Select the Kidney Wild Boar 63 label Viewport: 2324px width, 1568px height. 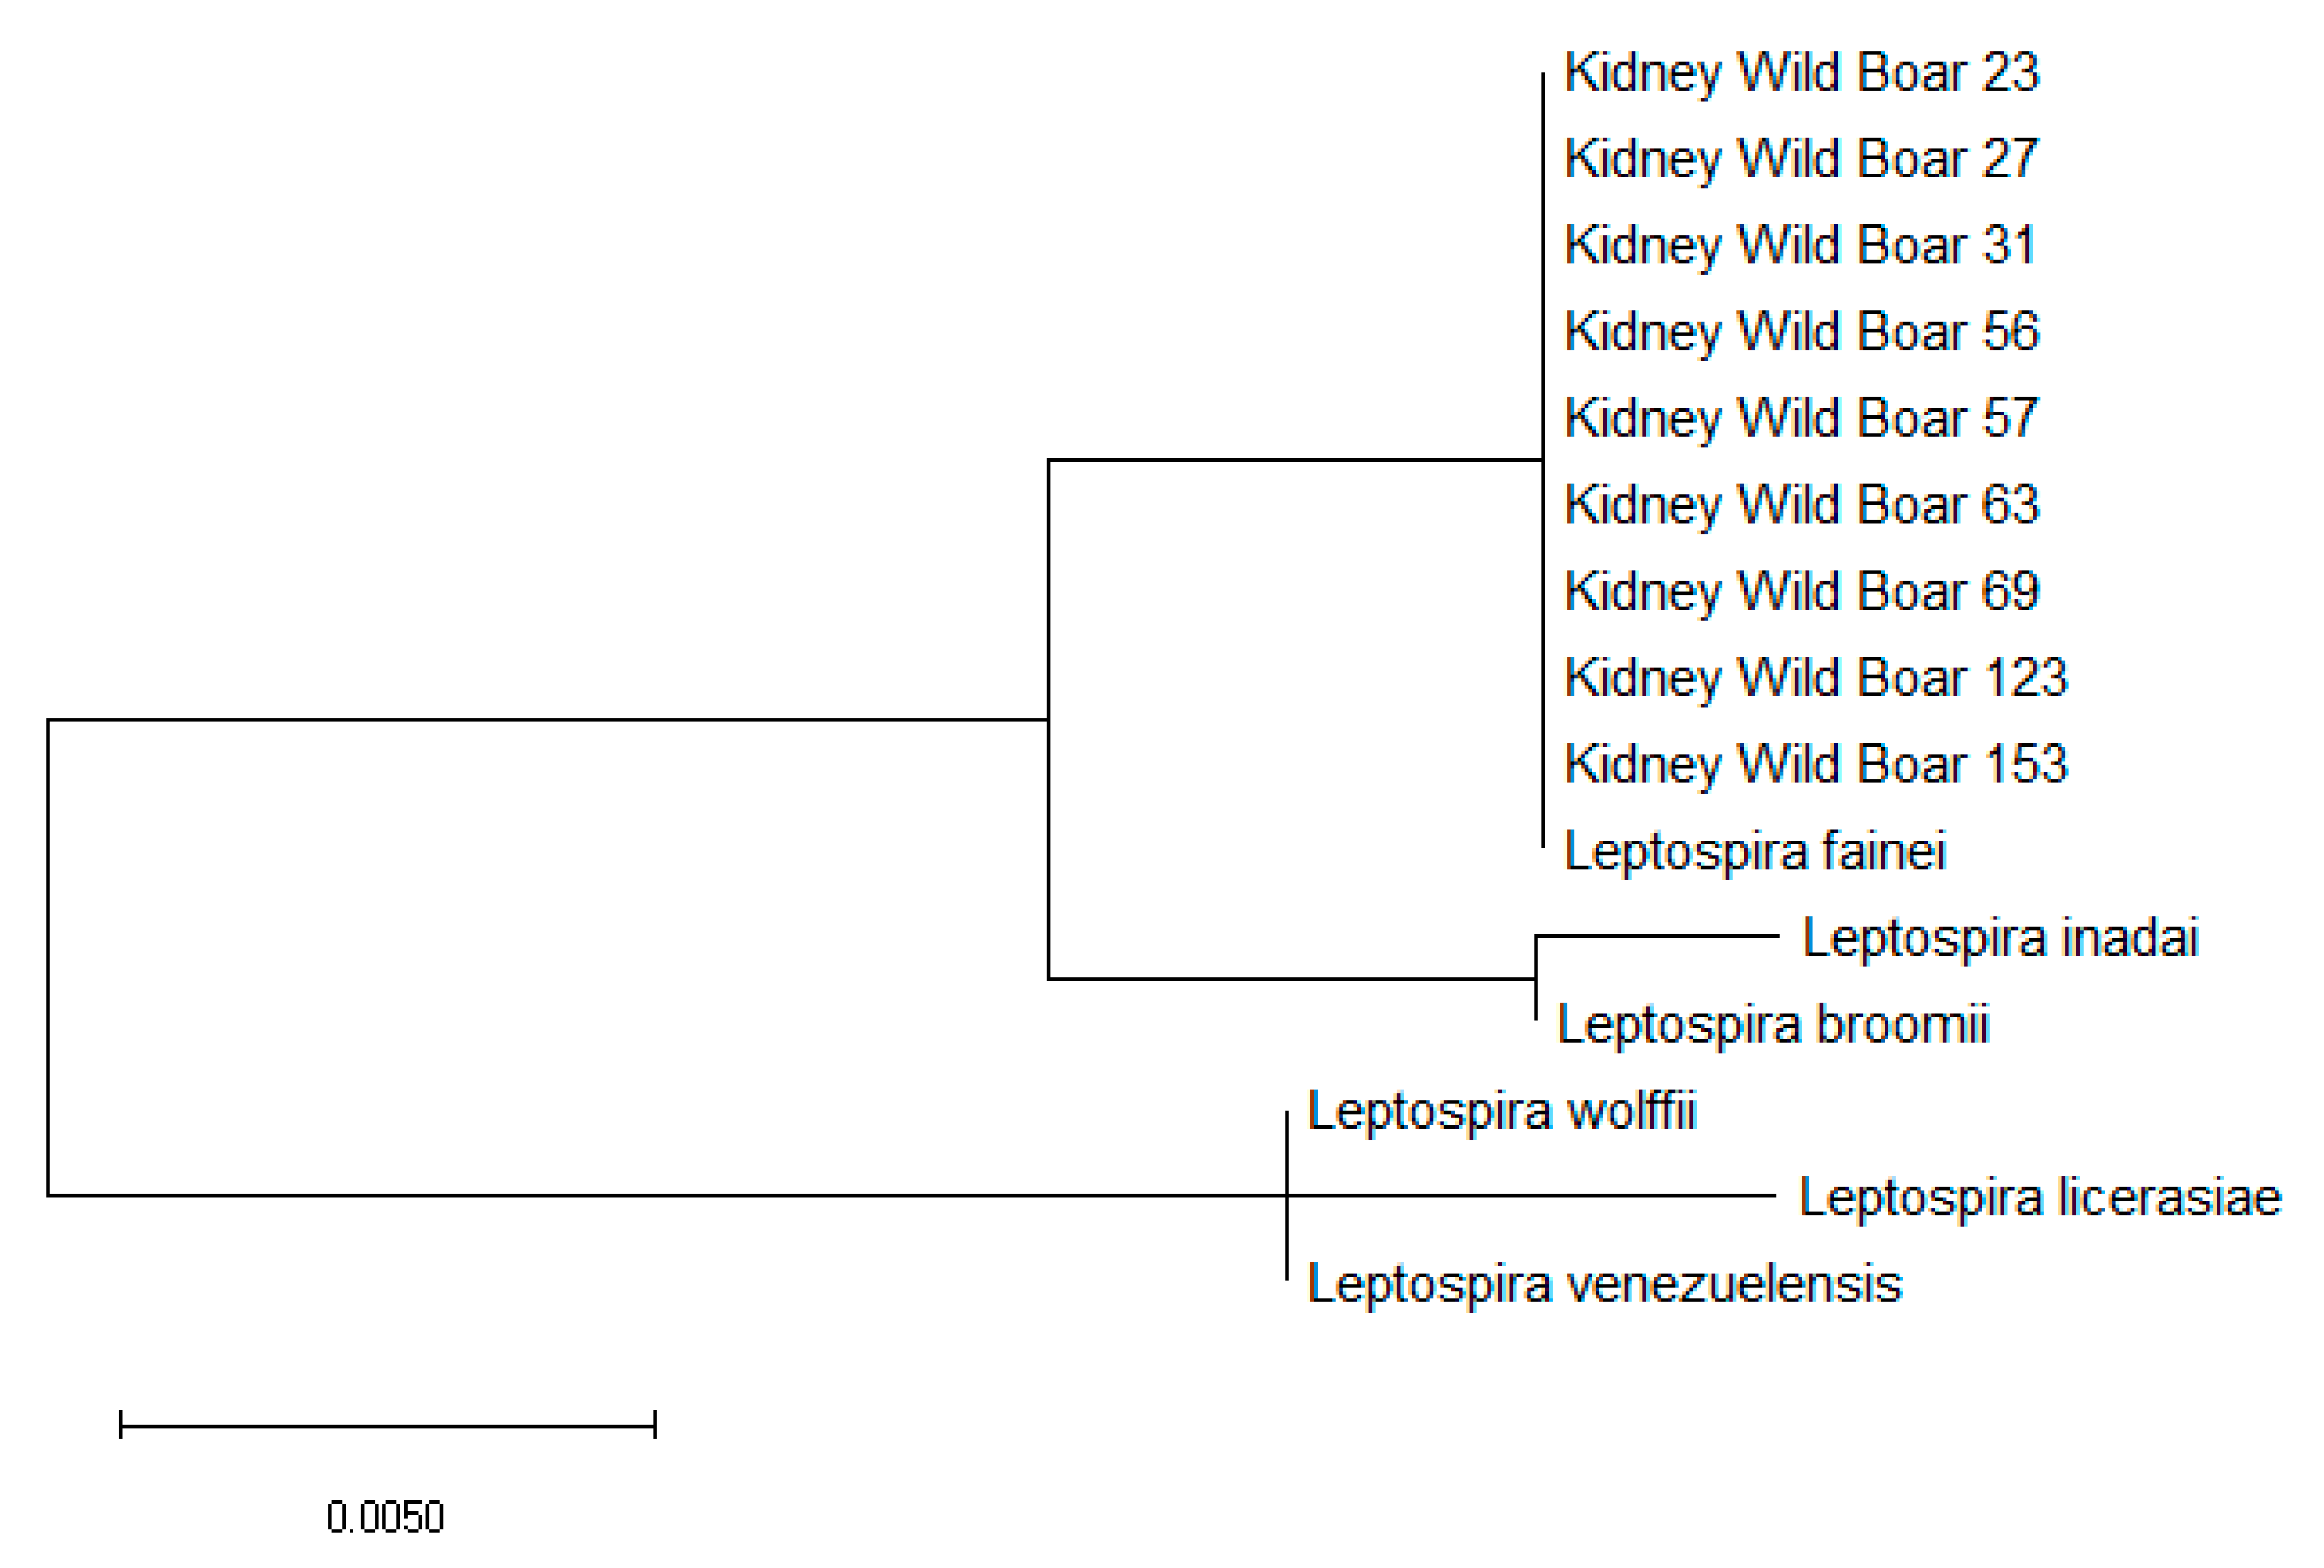(x=1800, y=505)
